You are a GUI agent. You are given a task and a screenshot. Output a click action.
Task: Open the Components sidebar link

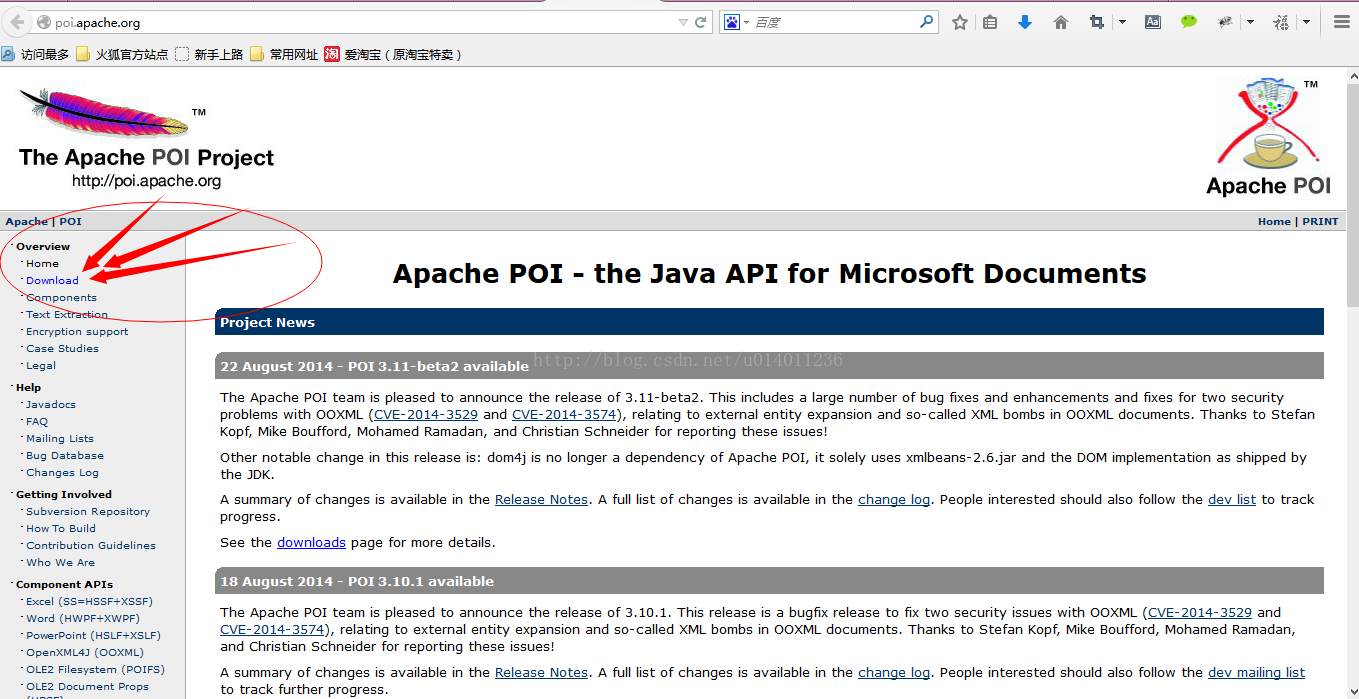(61, 298)
